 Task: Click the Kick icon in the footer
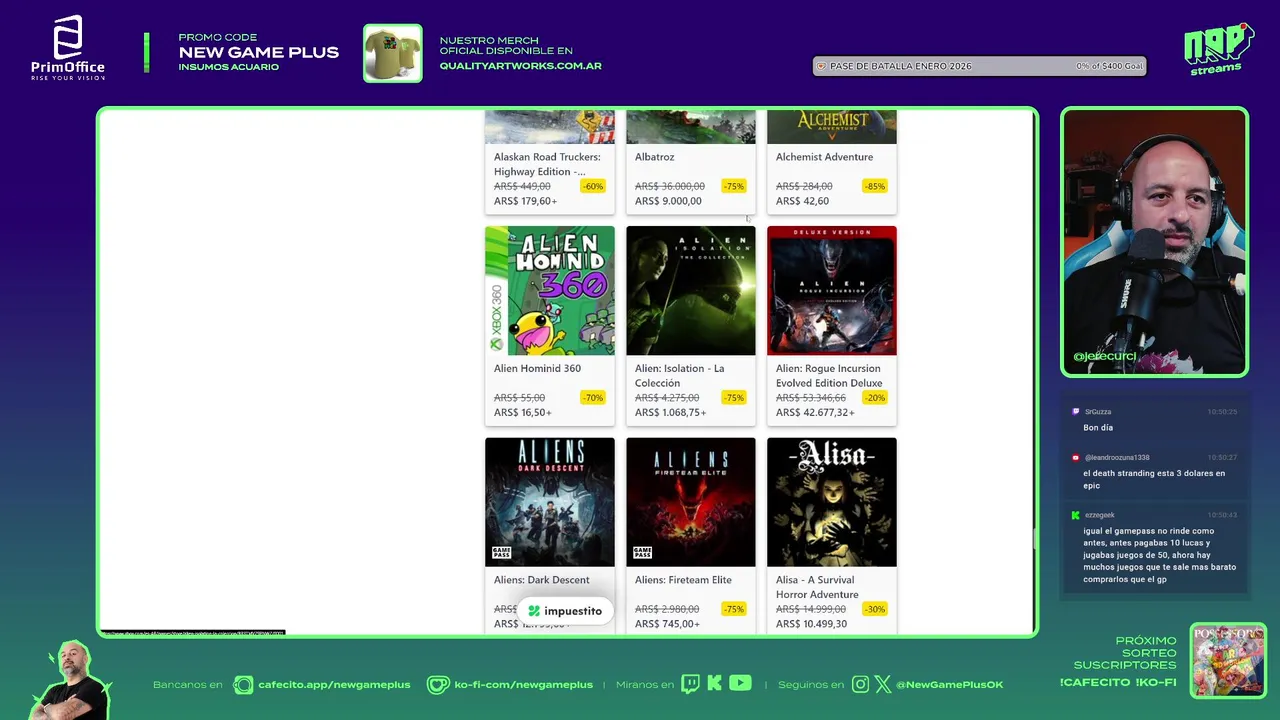714,684
